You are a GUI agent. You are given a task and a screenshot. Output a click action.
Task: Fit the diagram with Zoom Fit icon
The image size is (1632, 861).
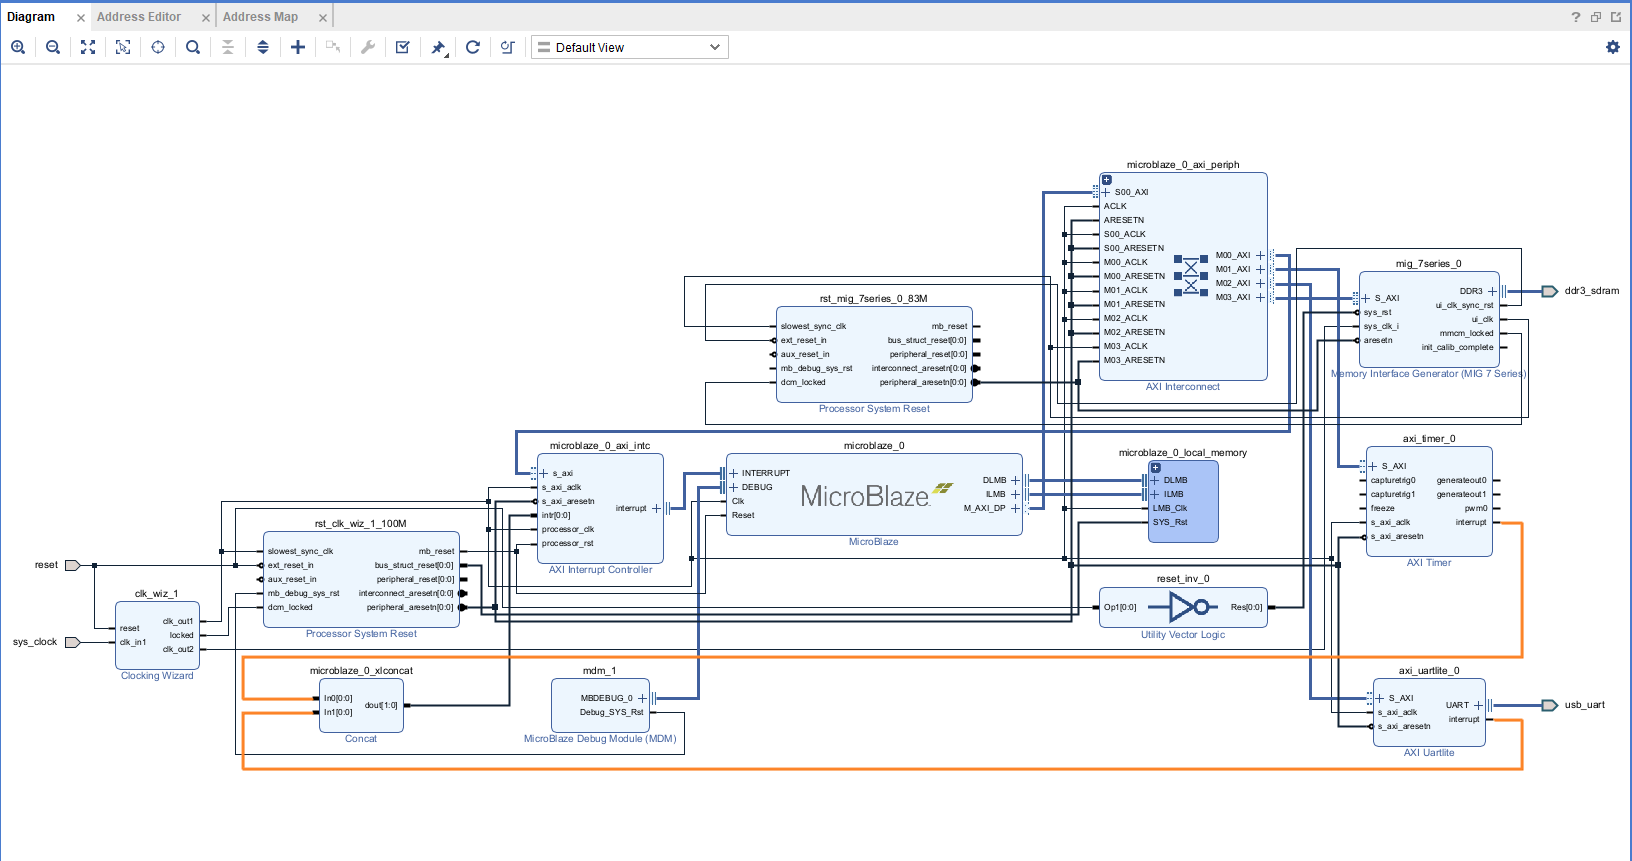(88, 47)
